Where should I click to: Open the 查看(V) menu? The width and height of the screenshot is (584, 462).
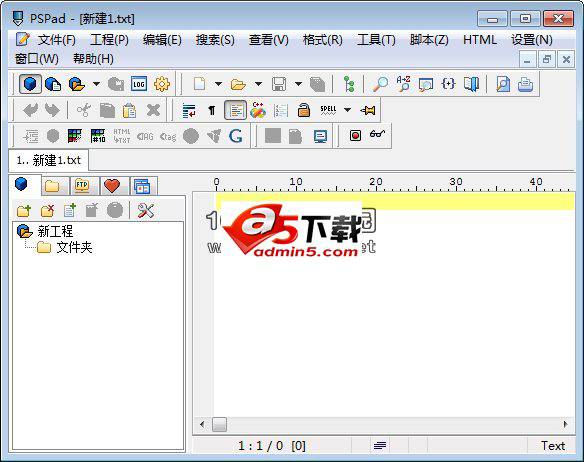click(x=269, y=39)
